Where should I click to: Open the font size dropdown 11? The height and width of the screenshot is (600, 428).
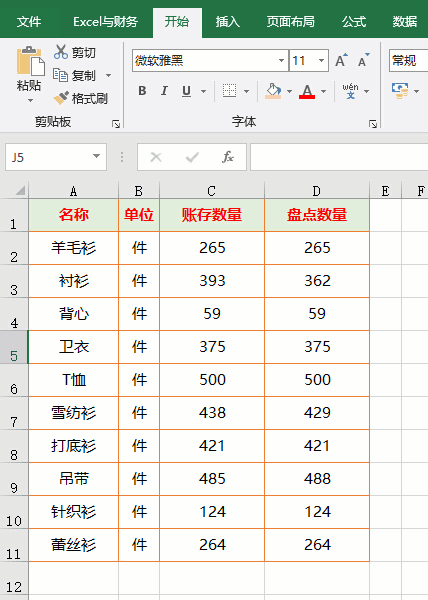(321, 60)
